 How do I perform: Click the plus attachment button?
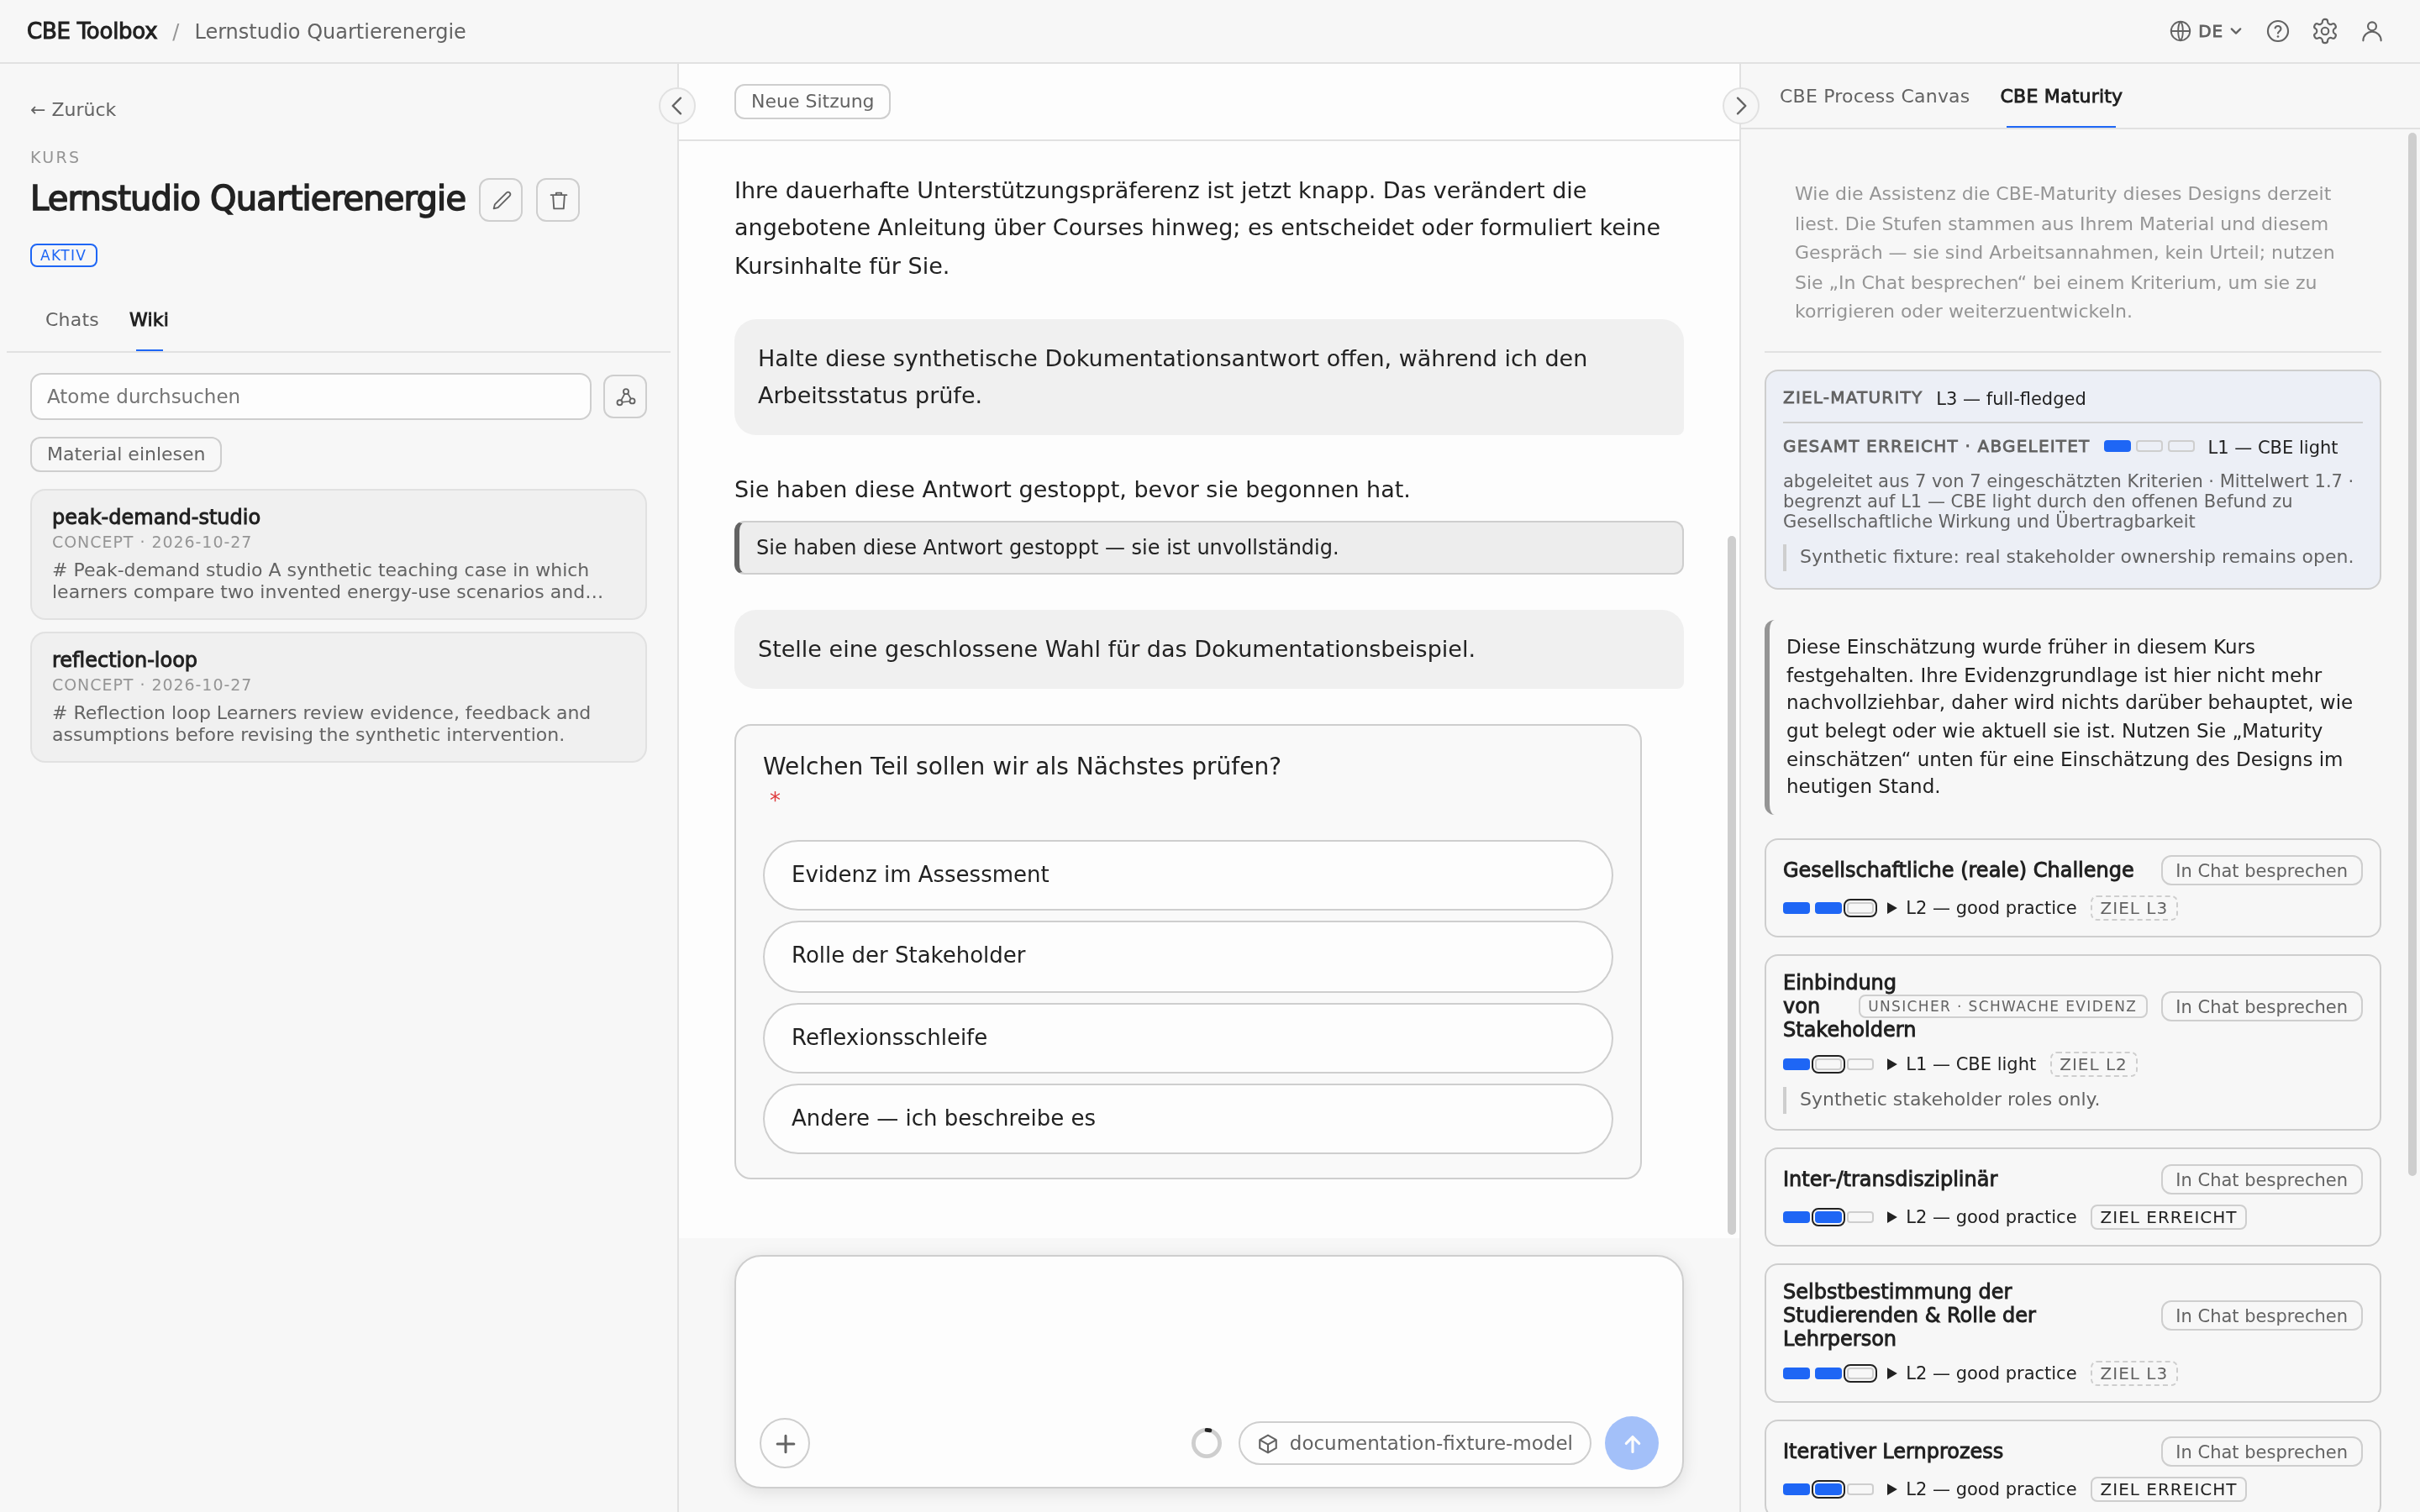785,1443
